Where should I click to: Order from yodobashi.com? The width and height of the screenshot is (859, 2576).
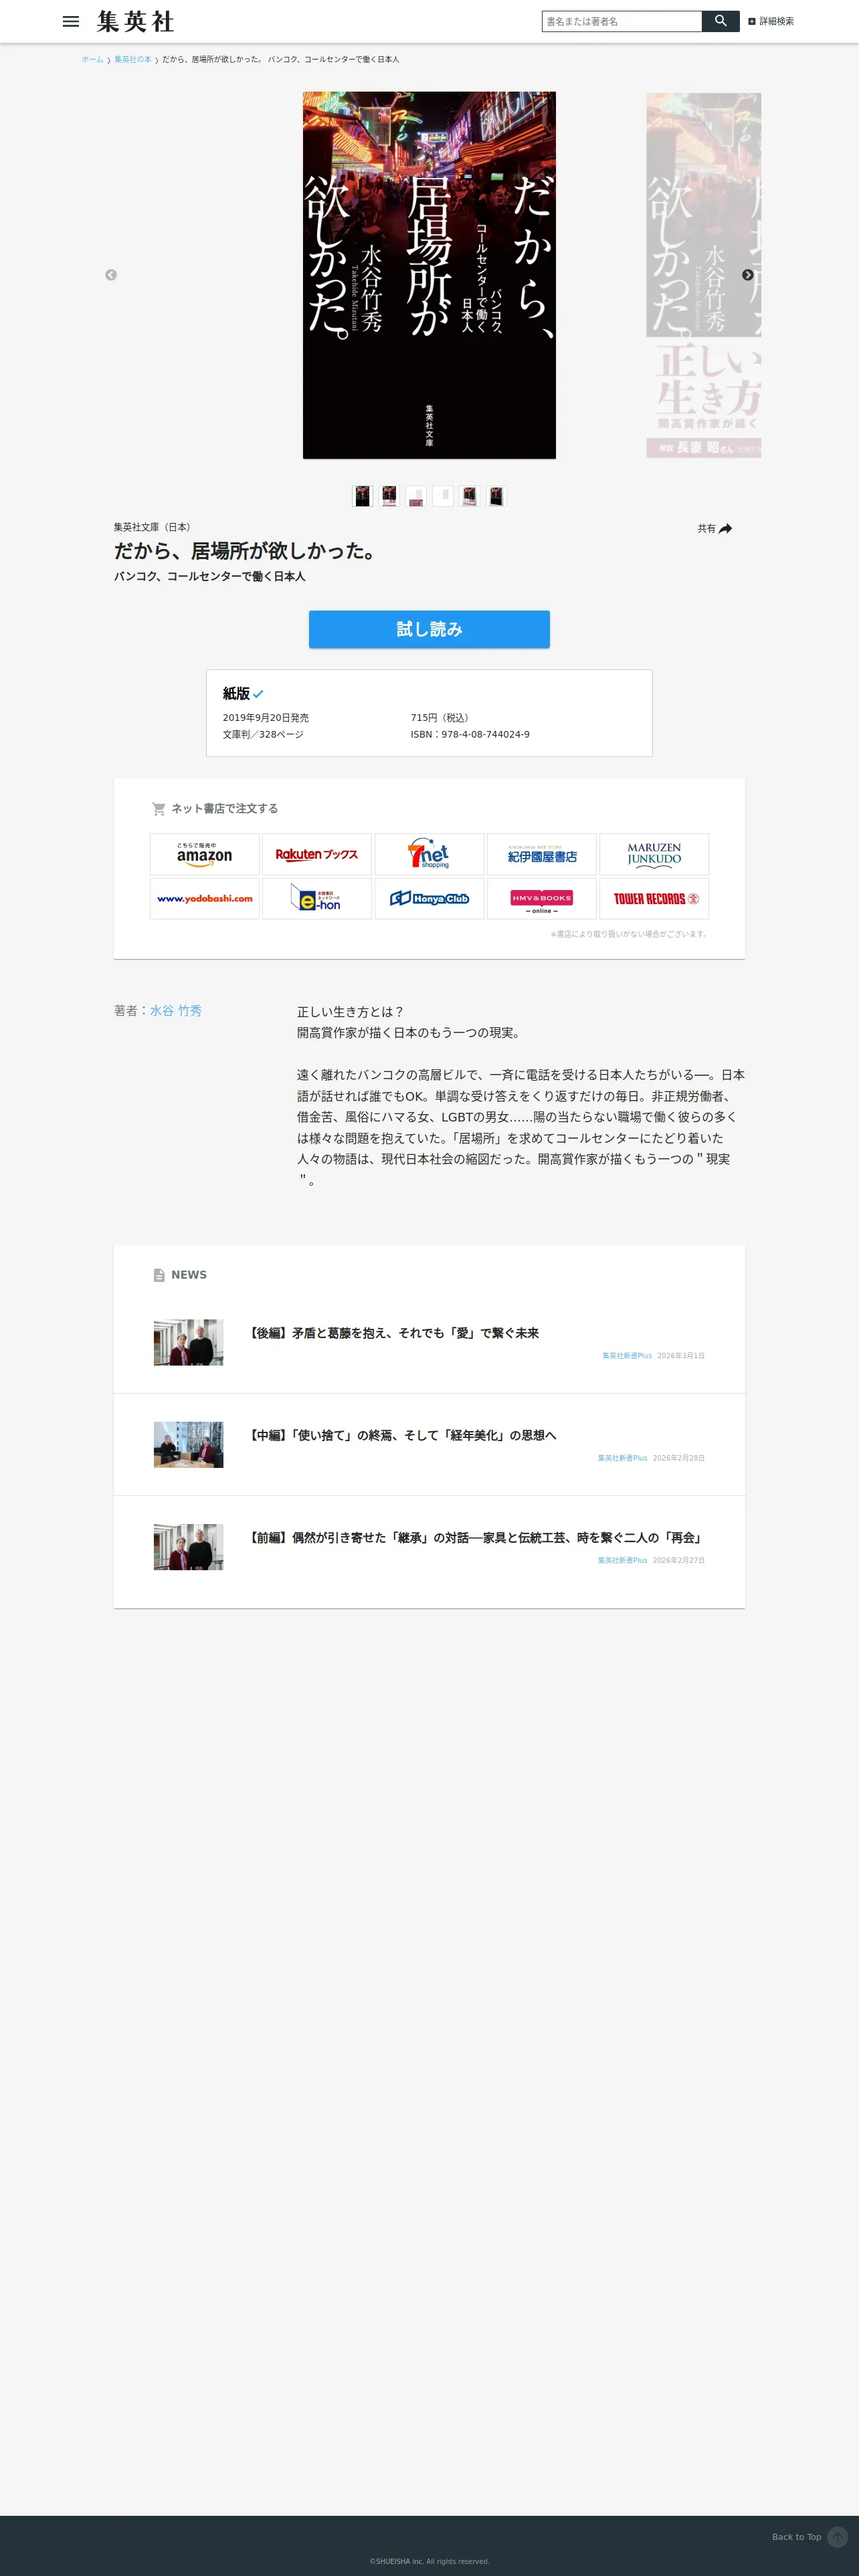click(x=205, y=898)
